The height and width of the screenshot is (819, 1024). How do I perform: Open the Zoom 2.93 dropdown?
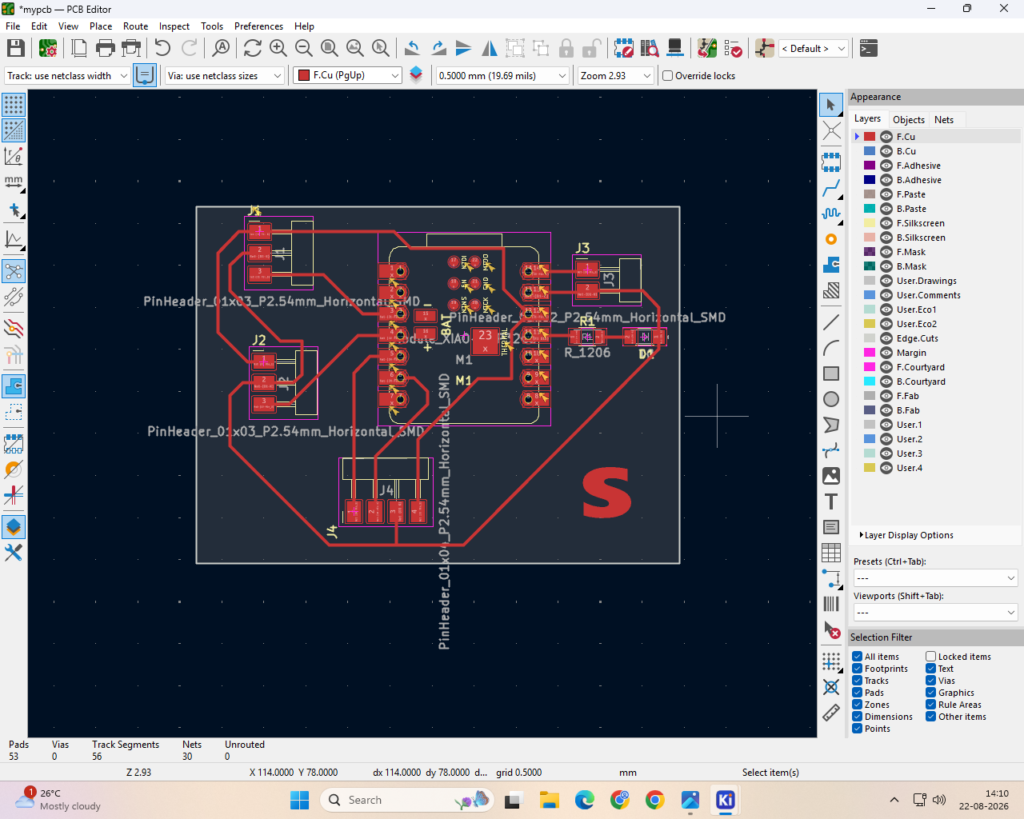[x=615, y=76]
